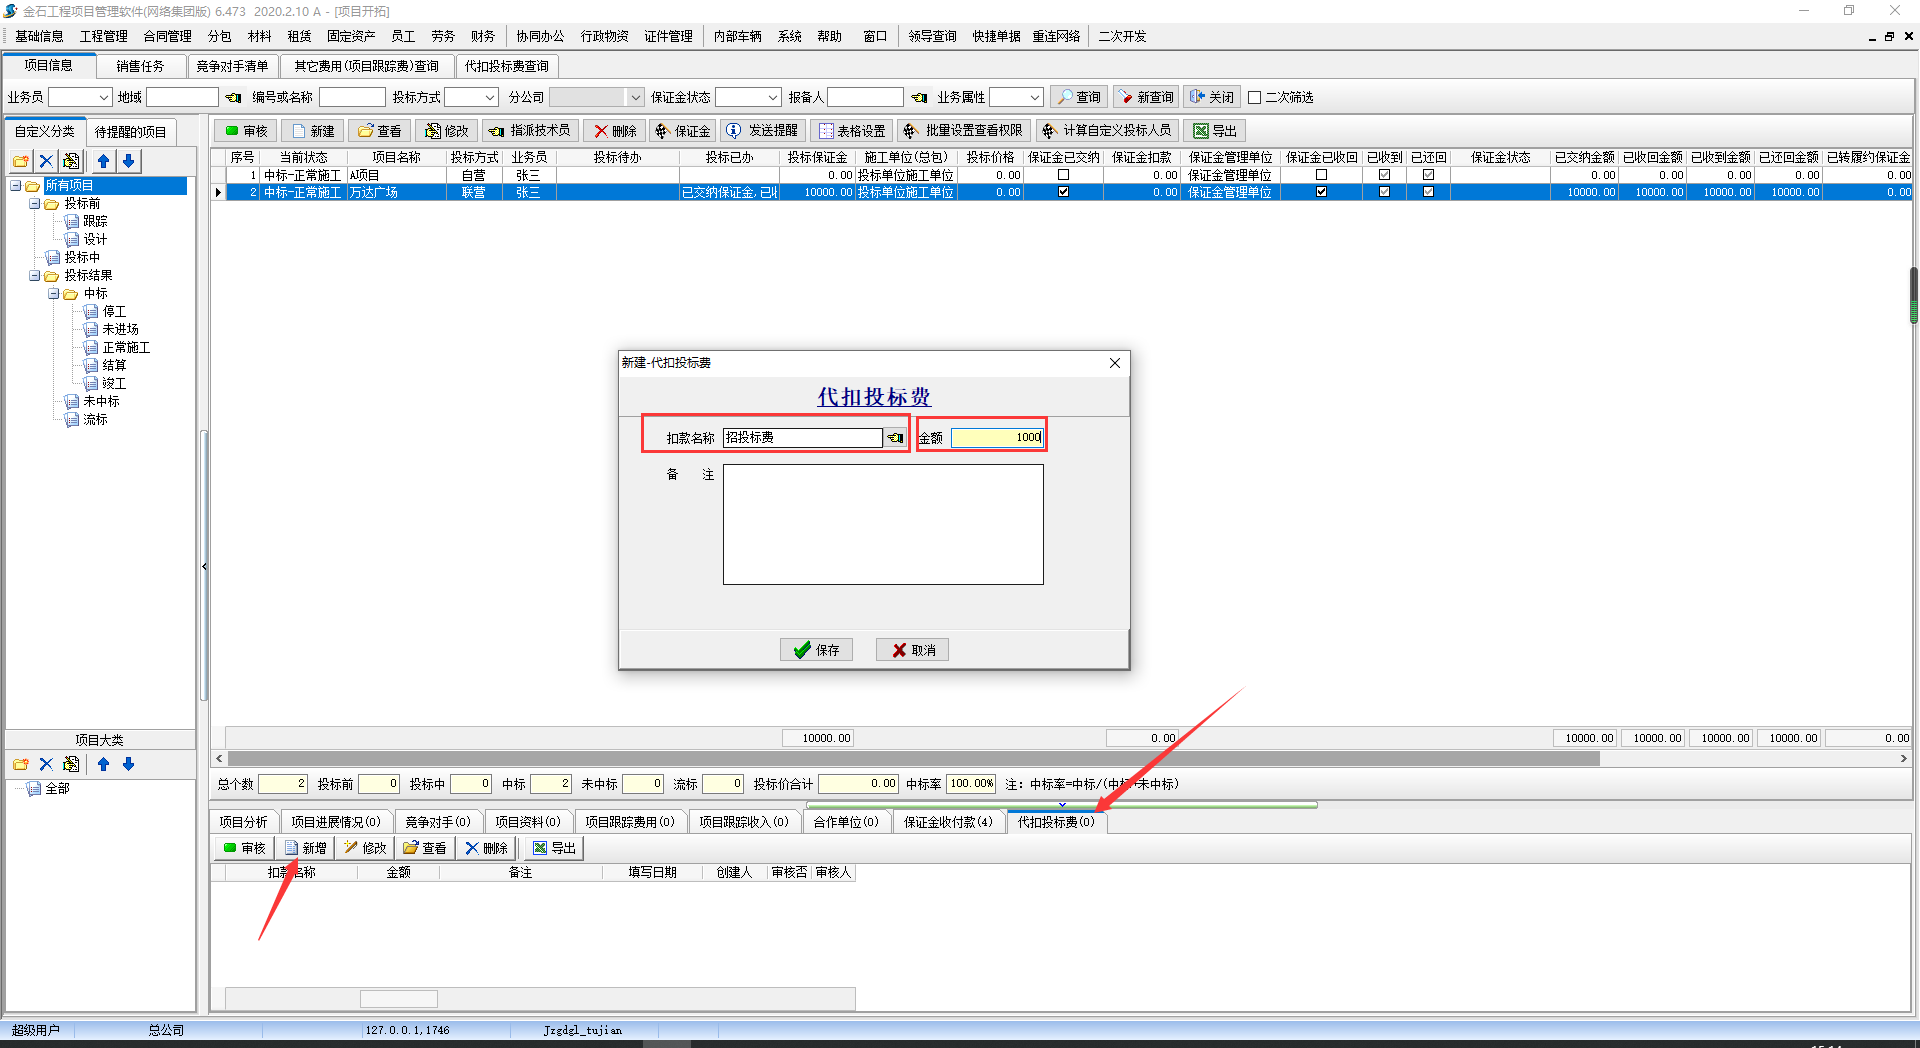The width and height of the screenshot is (1920, 1048).
Task: Toggle 保证金已交纳 checkbox in first row
Action: [1063, 175]
